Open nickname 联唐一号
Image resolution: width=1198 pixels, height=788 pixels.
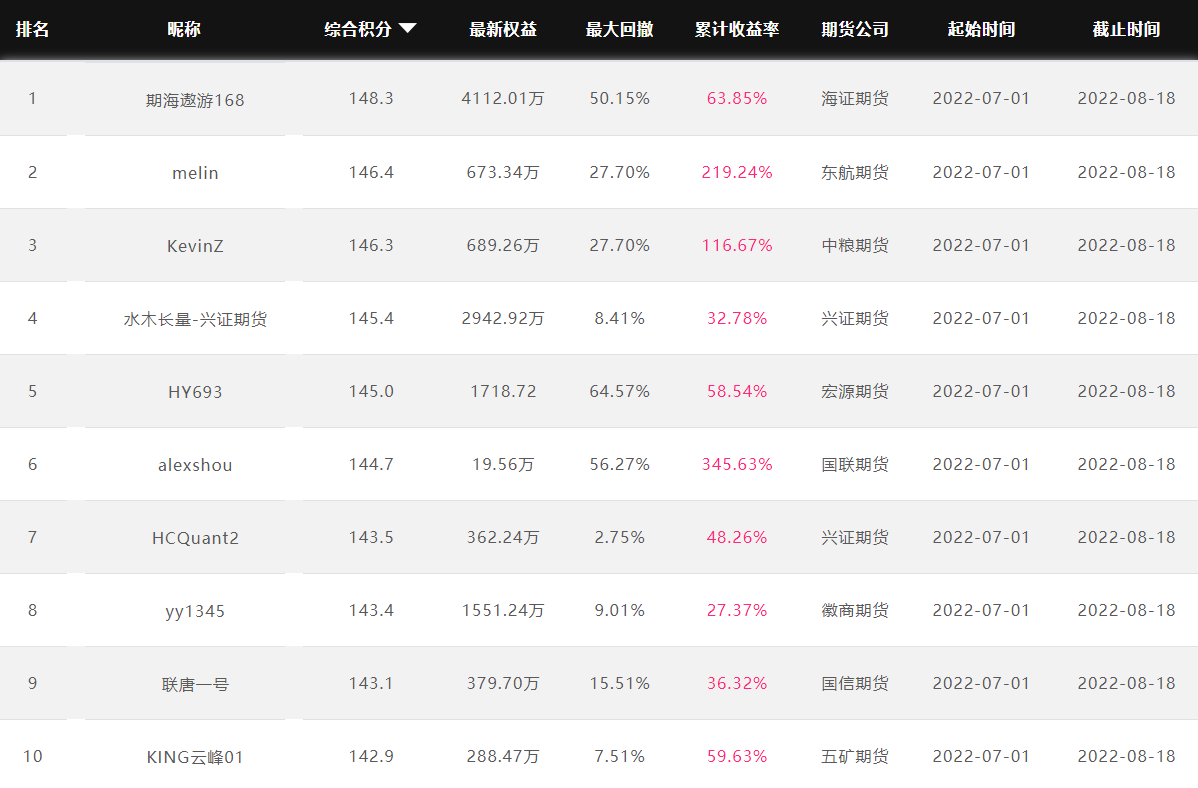point(195,684)
